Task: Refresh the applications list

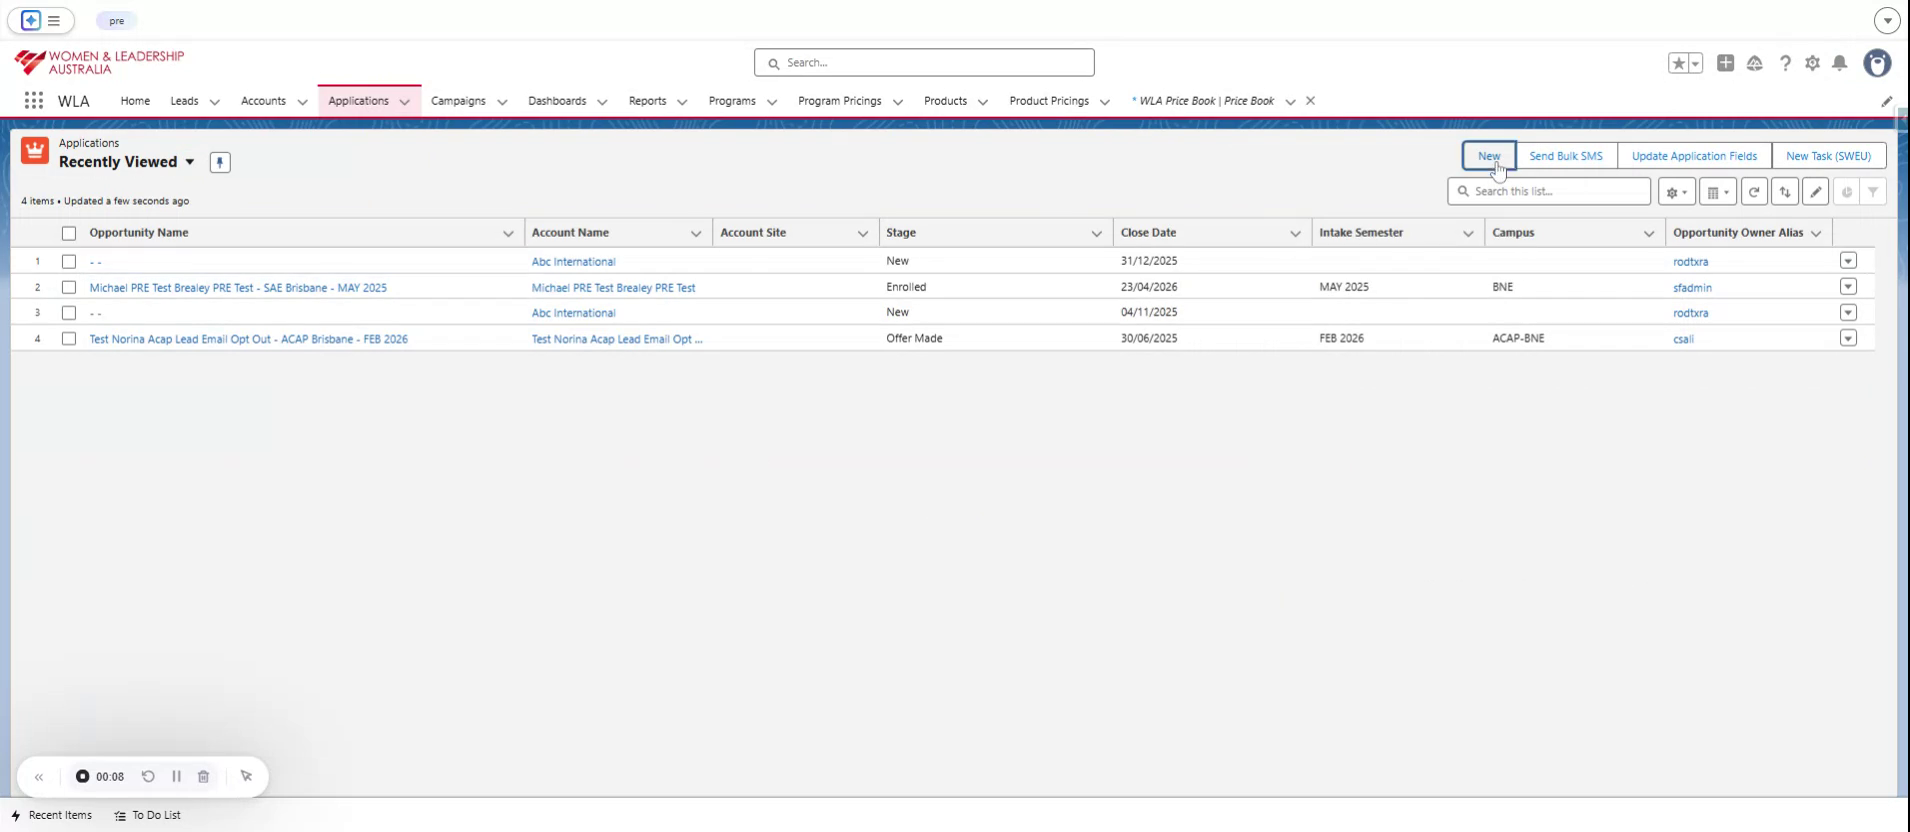Action: (x=1754, y=192)
